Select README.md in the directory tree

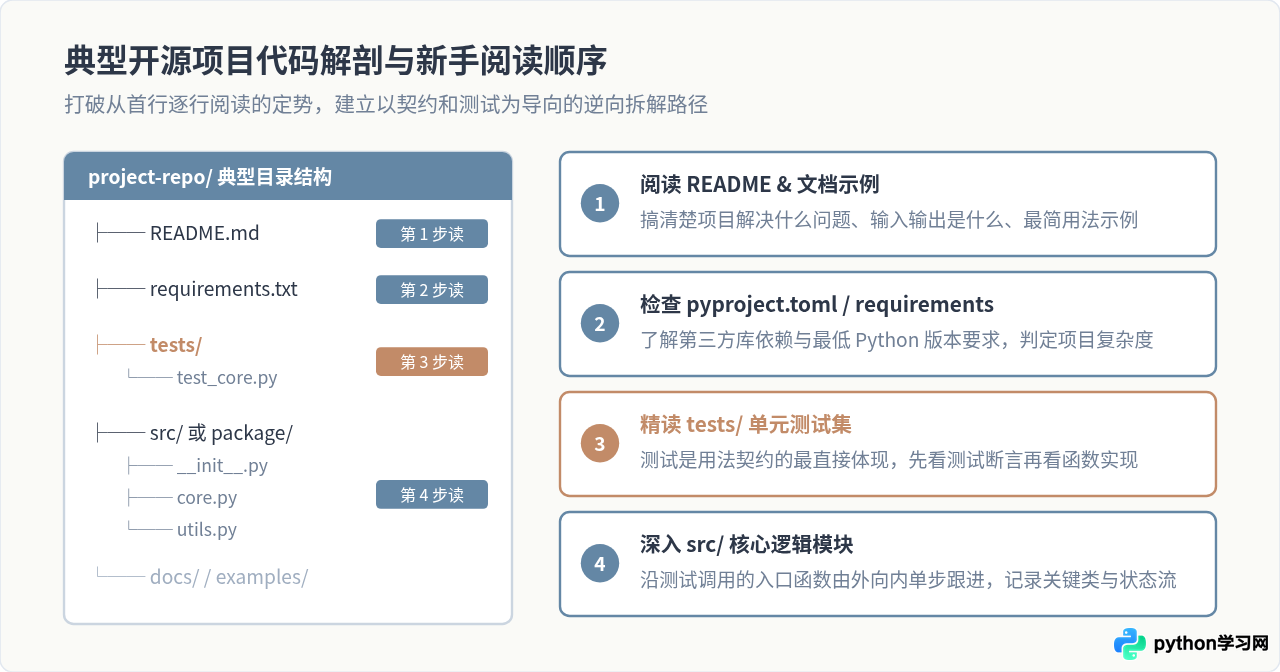pyautogui.click(x=204, y=233)
